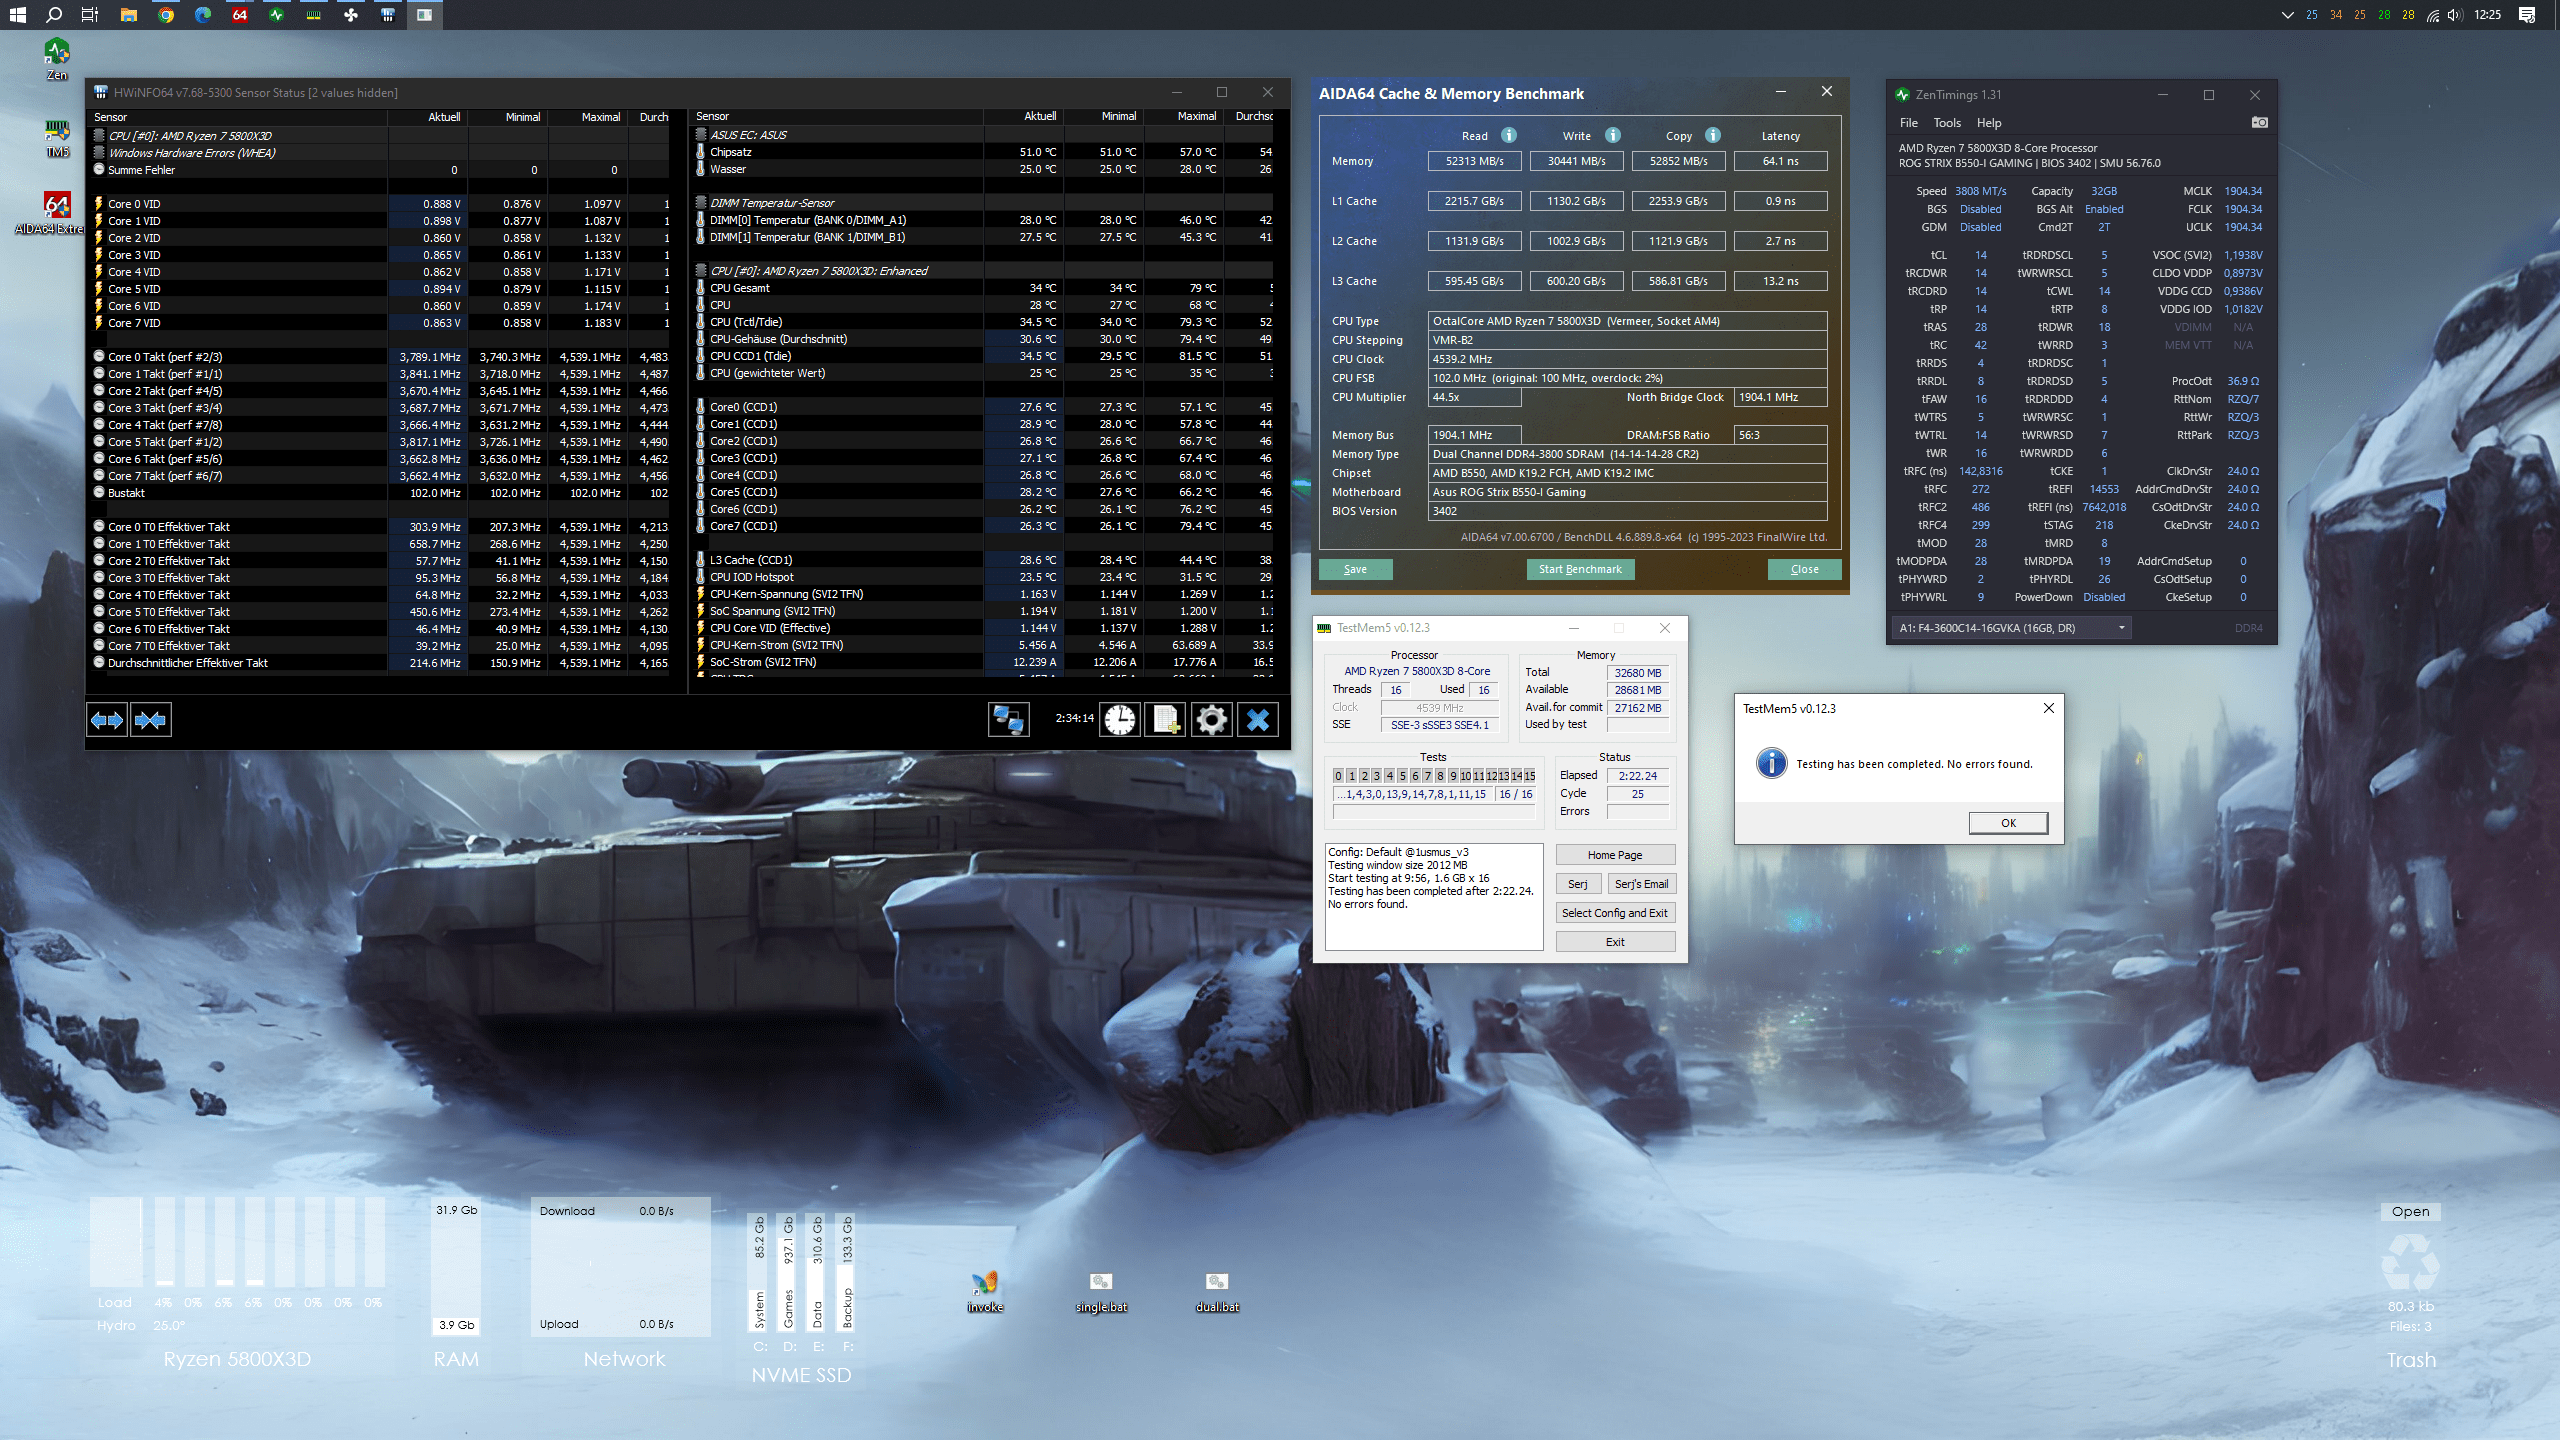Click Select Config and Exit in TestMem5
Viewport: 2560px width, 1440px height.
(x=1615, y=913)
